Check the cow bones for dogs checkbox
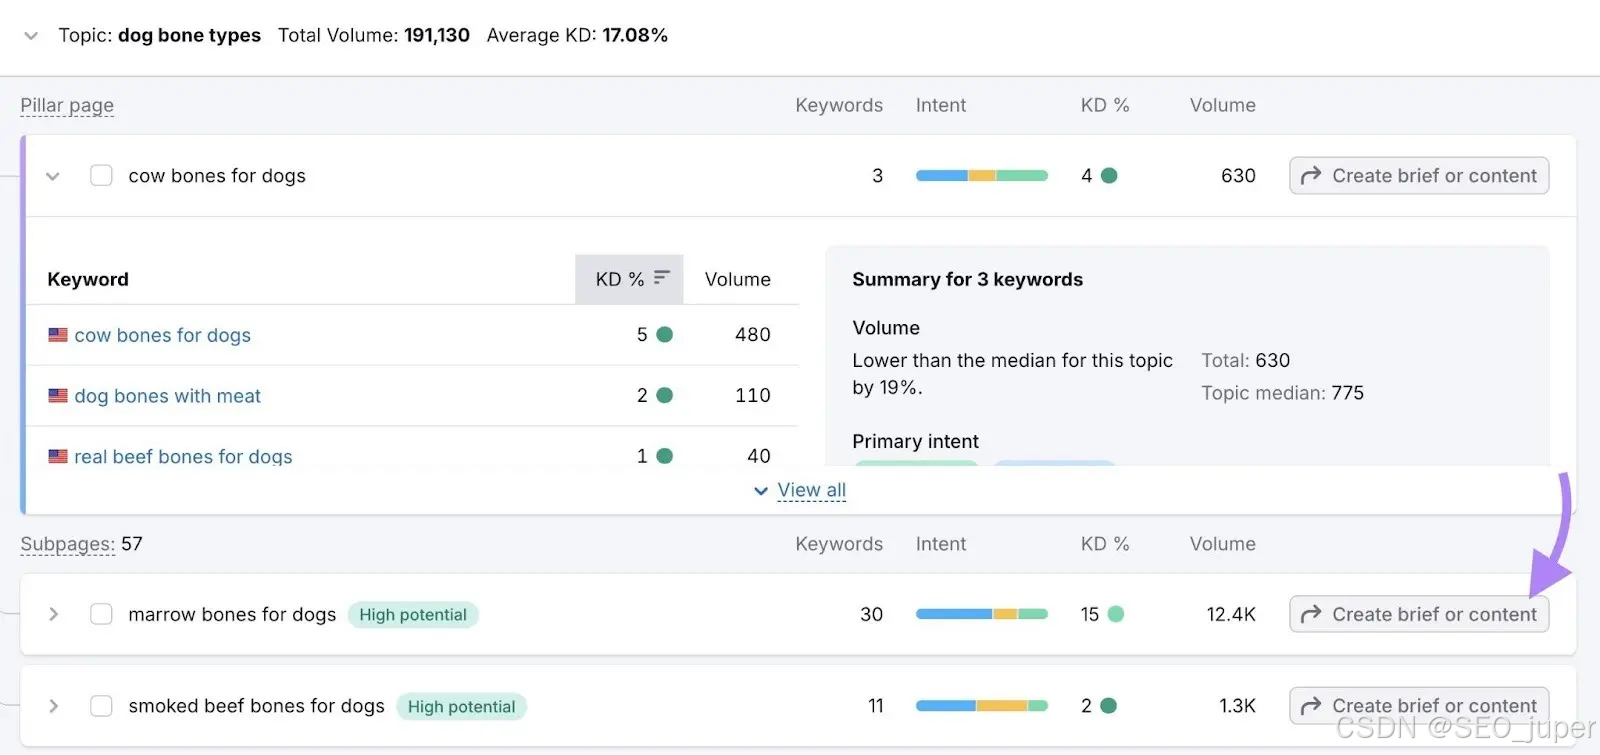Image resolution: width=1600 pixels, height=755 pixels. 101,175
